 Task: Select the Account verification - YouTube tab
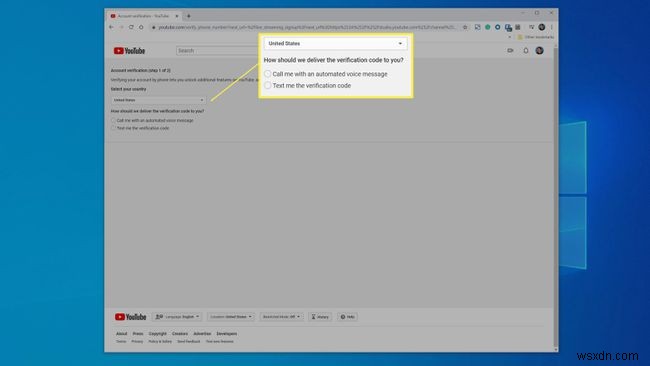coord(143,16)
